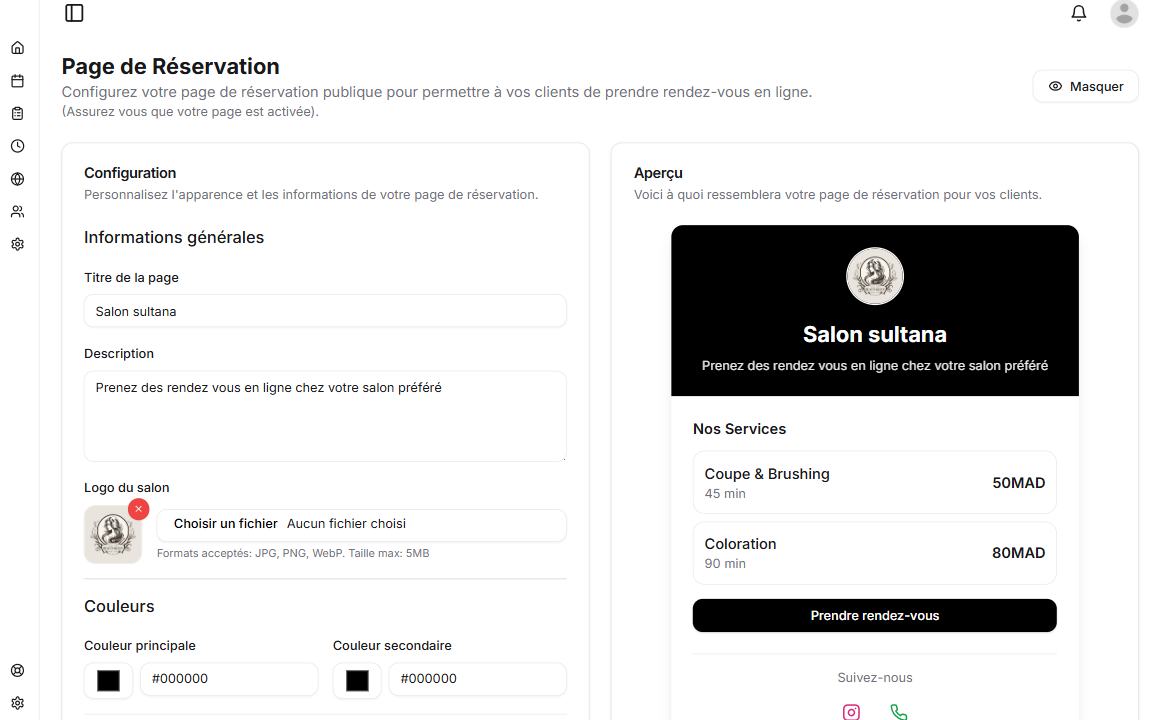Open the clipboard list icon in sidebar

(x=17, y=114)
